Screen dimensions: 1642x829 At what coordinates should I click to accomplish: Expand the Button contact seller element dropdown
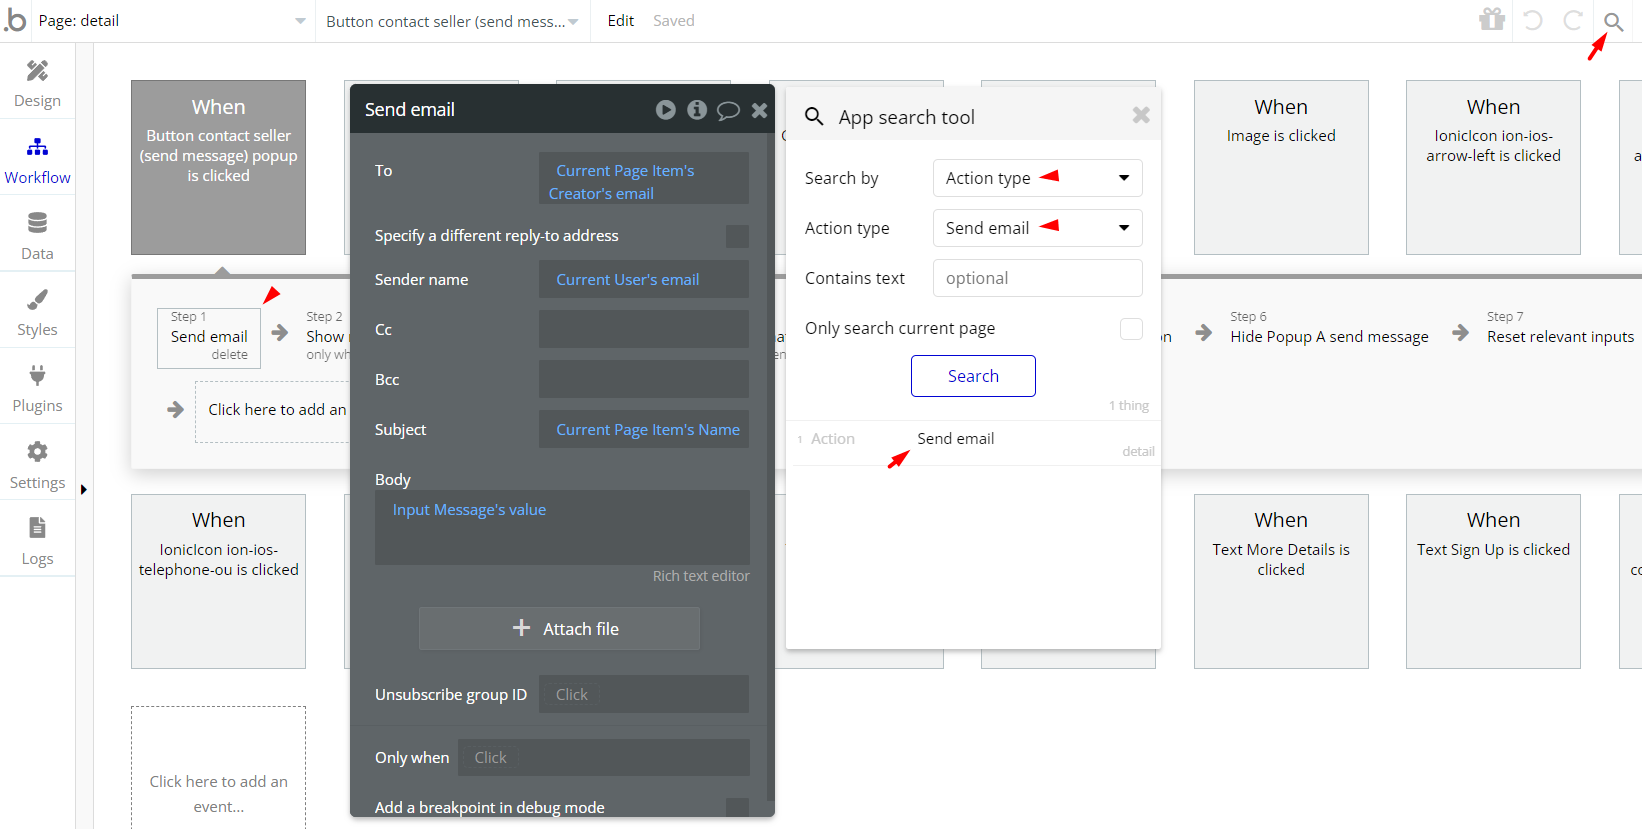tap(452, 21)
